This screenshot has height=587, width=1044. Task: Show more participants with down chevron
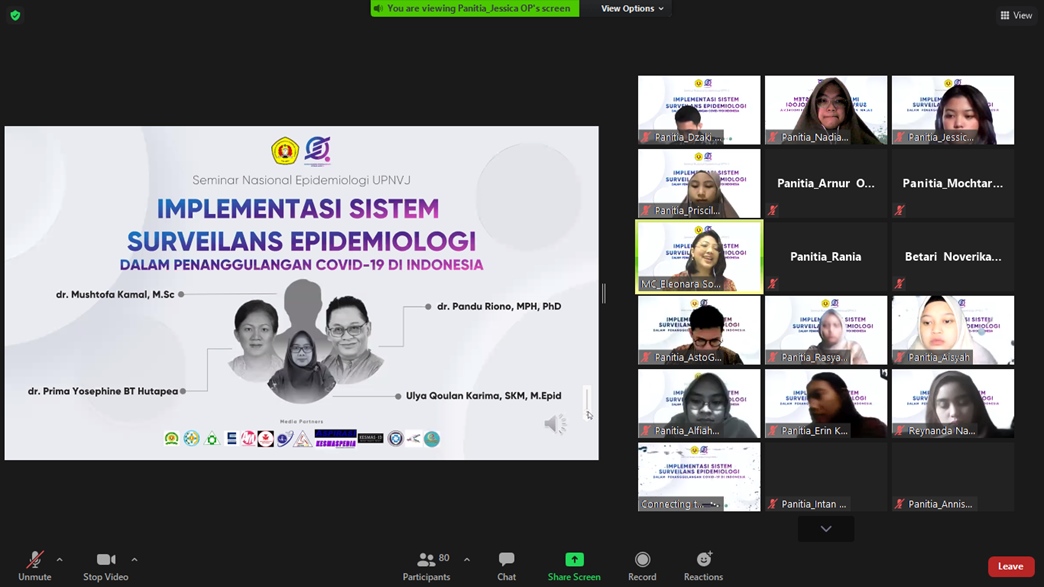[826, 529]
